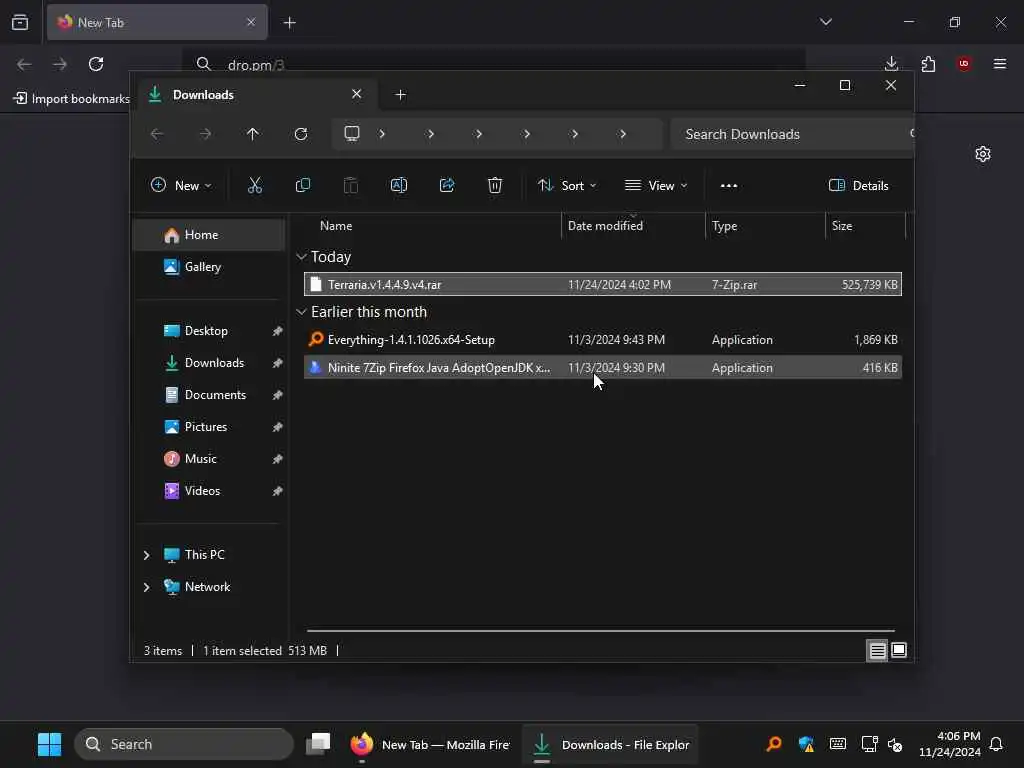The width and height of the screenshot is (1024, 768).
Task: Unpin Documents using its pin icon
Action: (278, 395)
